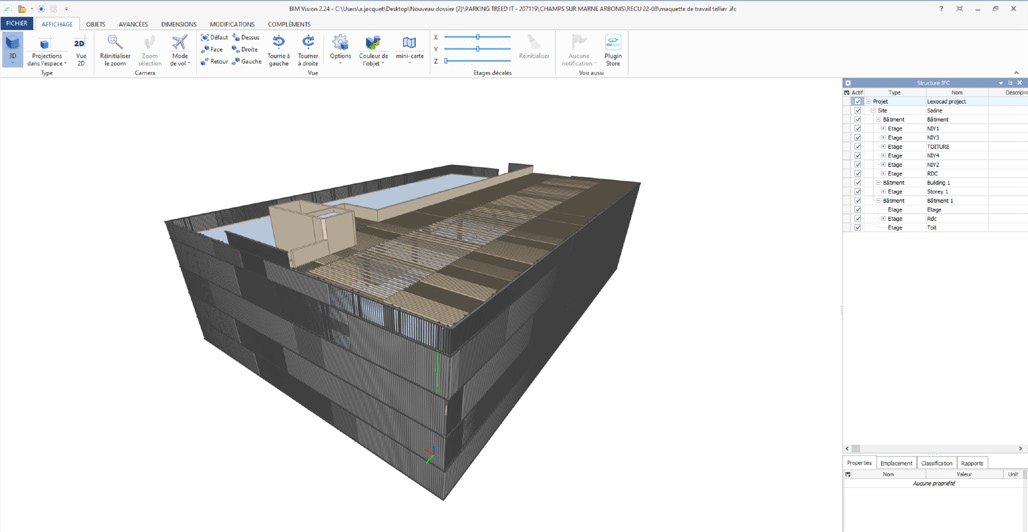
Task: Uncheck Actif for Etage TOITURE
Action: 858,147
